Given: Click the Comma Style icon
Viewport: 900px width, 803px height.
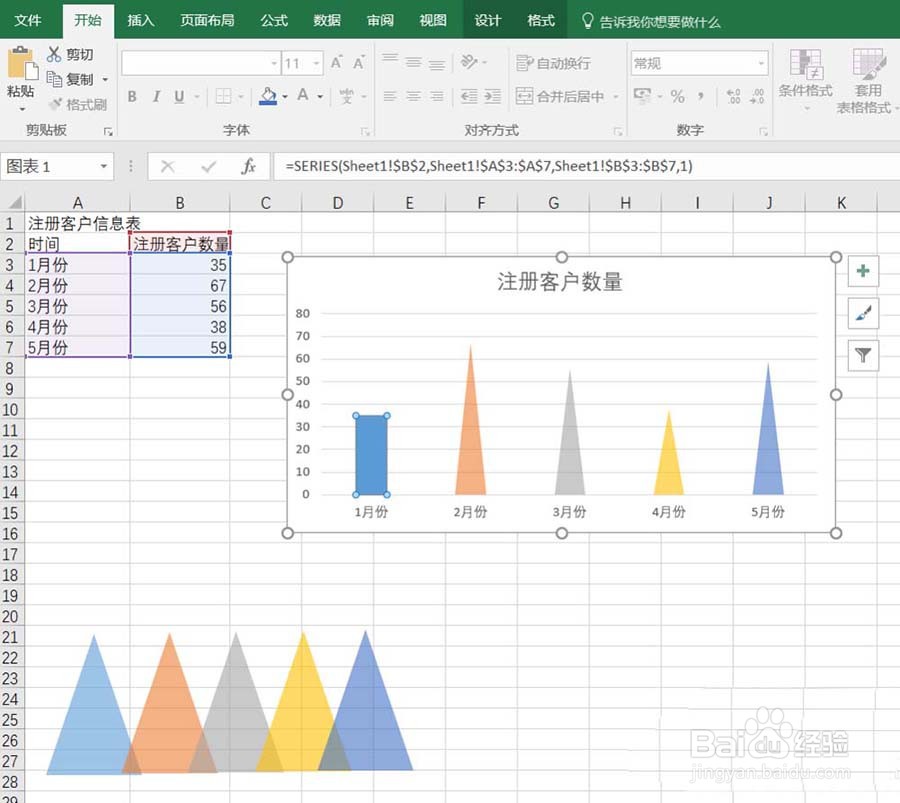Looking at the screenshot, I should point(701,96).
